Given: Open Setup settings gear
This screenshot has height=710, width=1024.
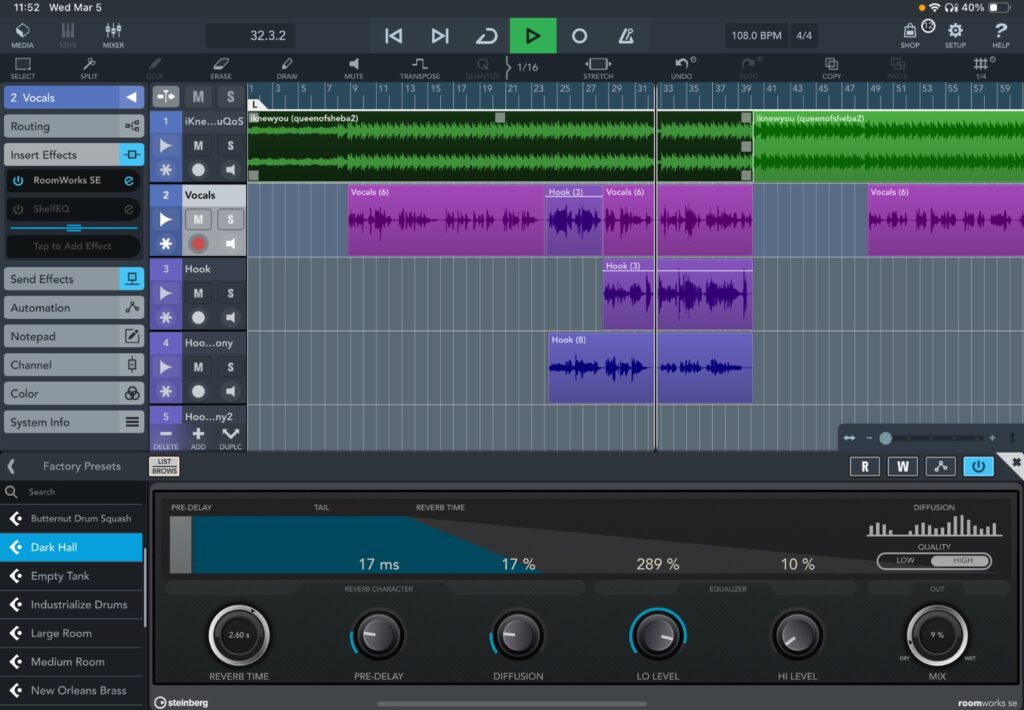Looking at the screenshot, I should (955, 35).
